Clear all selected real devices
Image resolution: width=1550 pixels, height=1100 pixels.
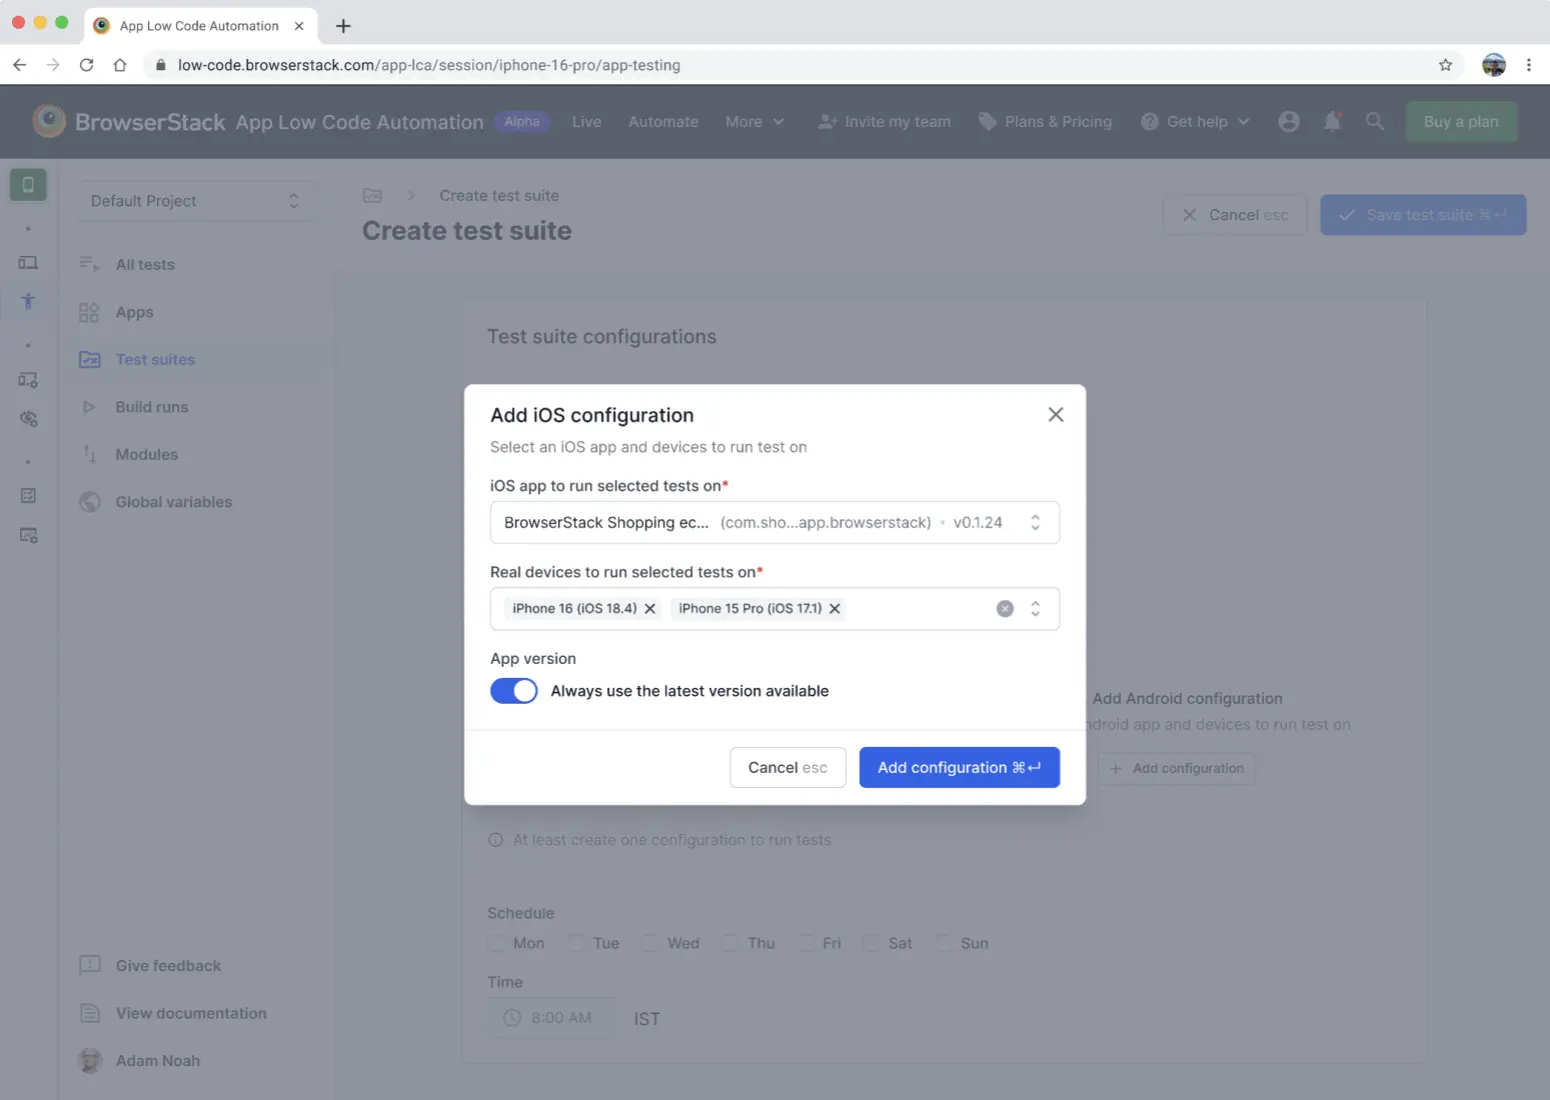tap(1005, 609)
